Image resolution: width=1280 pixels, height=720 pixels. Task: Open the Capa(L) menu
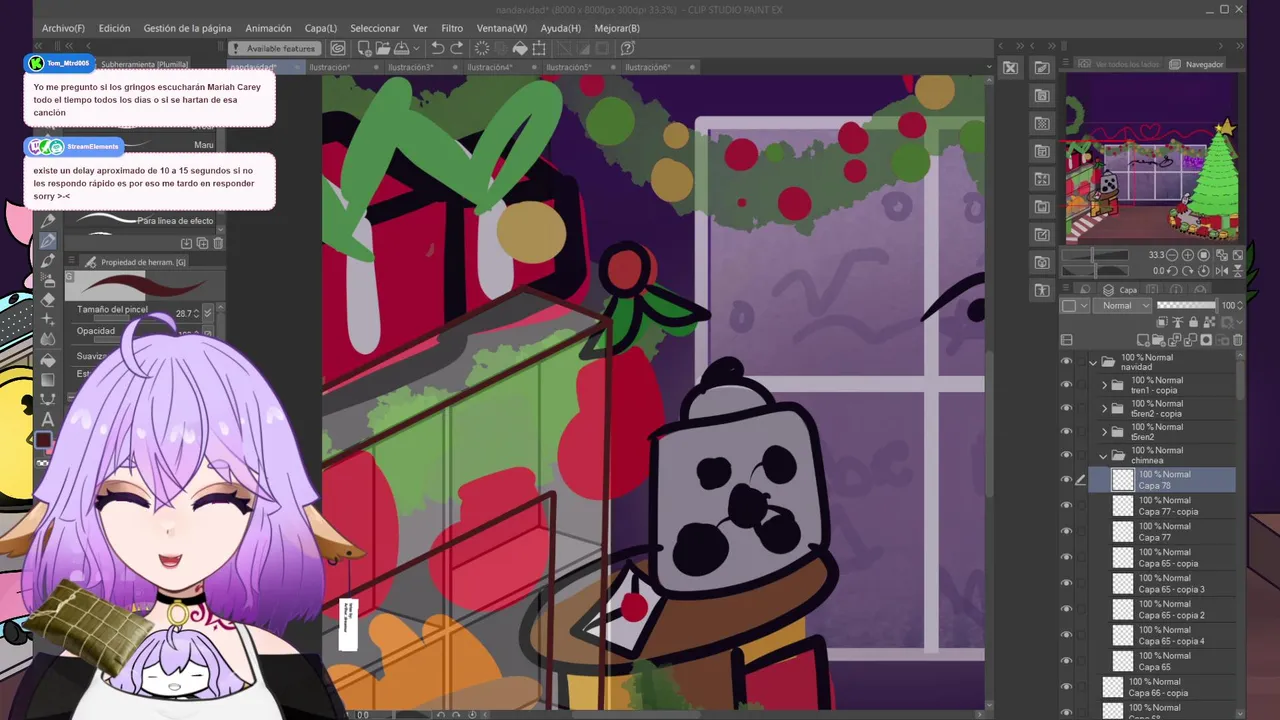321,28
